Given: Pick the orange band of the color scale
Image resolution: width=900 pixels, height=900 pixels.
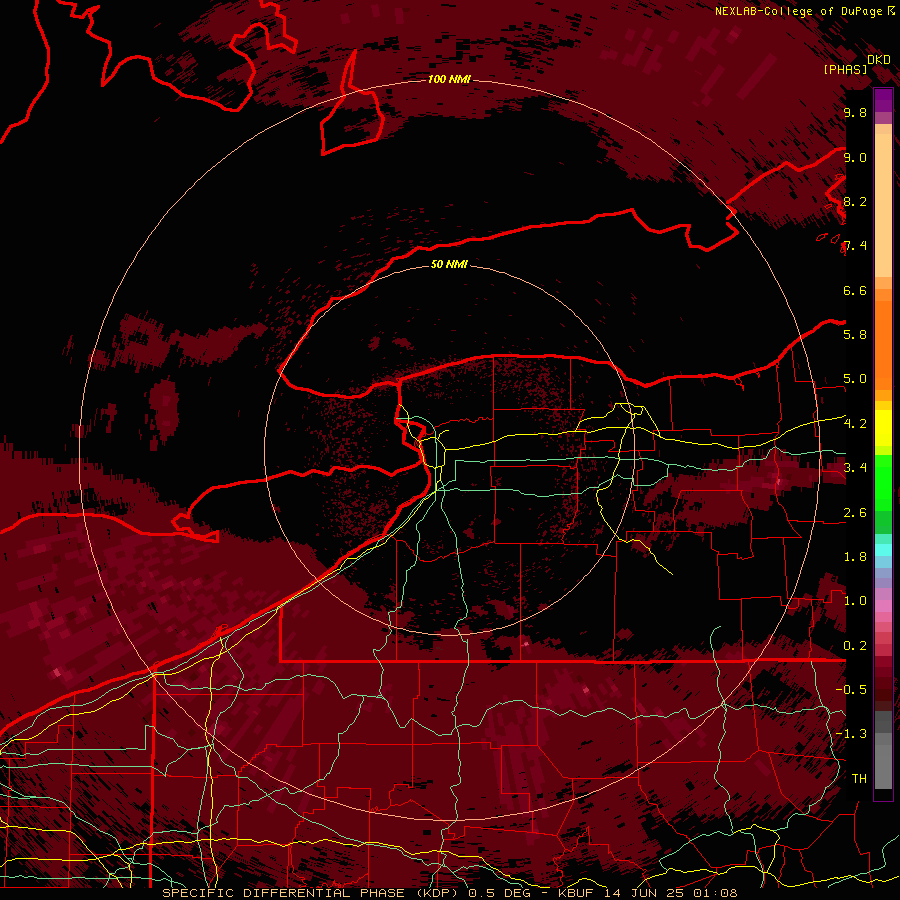Looking at the screenshot, I should coord(883,344).
